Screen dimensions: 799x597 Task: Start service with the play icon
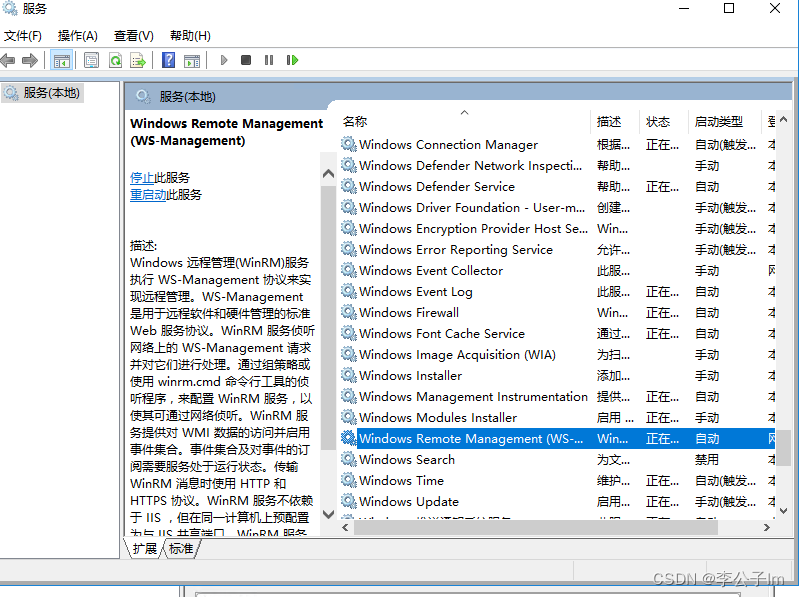[224, 60]
